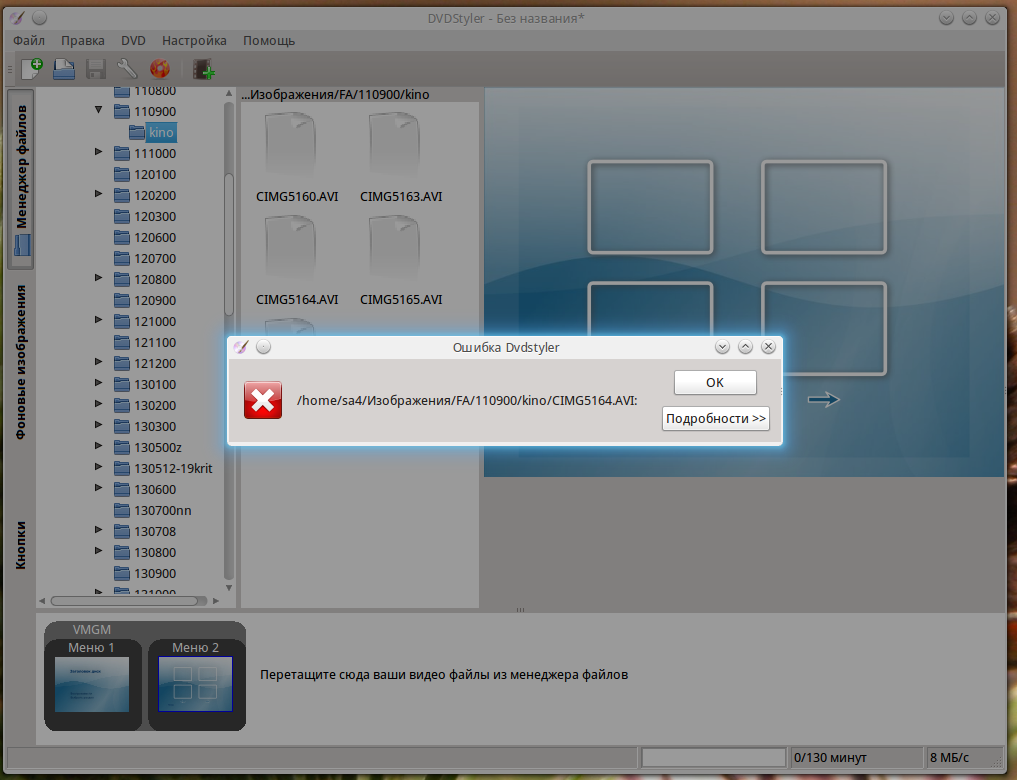Screen dimensions: 1017x780
Task: Open the Помощь menu
Action: (x=269, y=40)
